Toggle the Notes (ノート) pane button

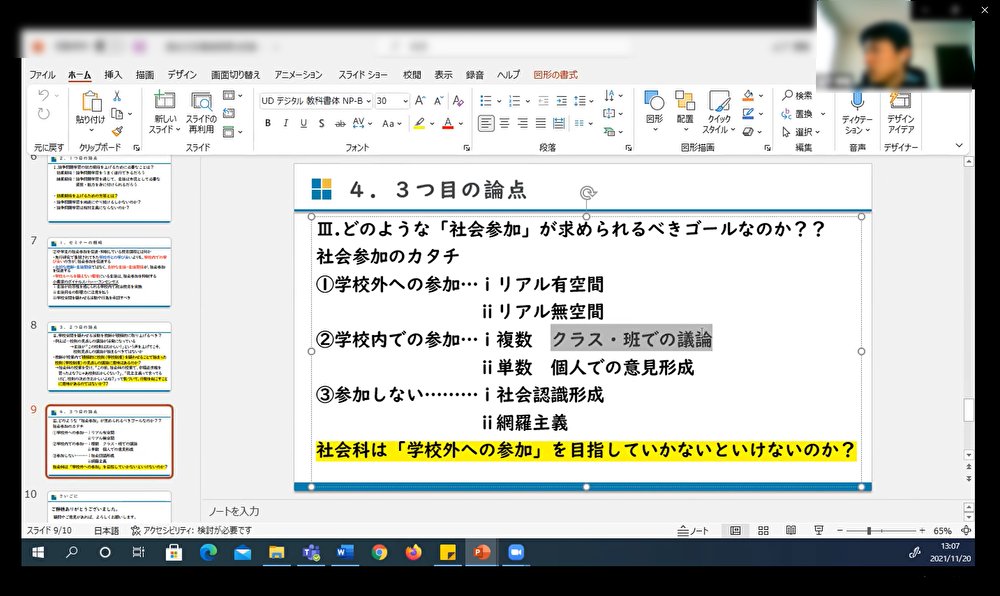click(693, 530)
